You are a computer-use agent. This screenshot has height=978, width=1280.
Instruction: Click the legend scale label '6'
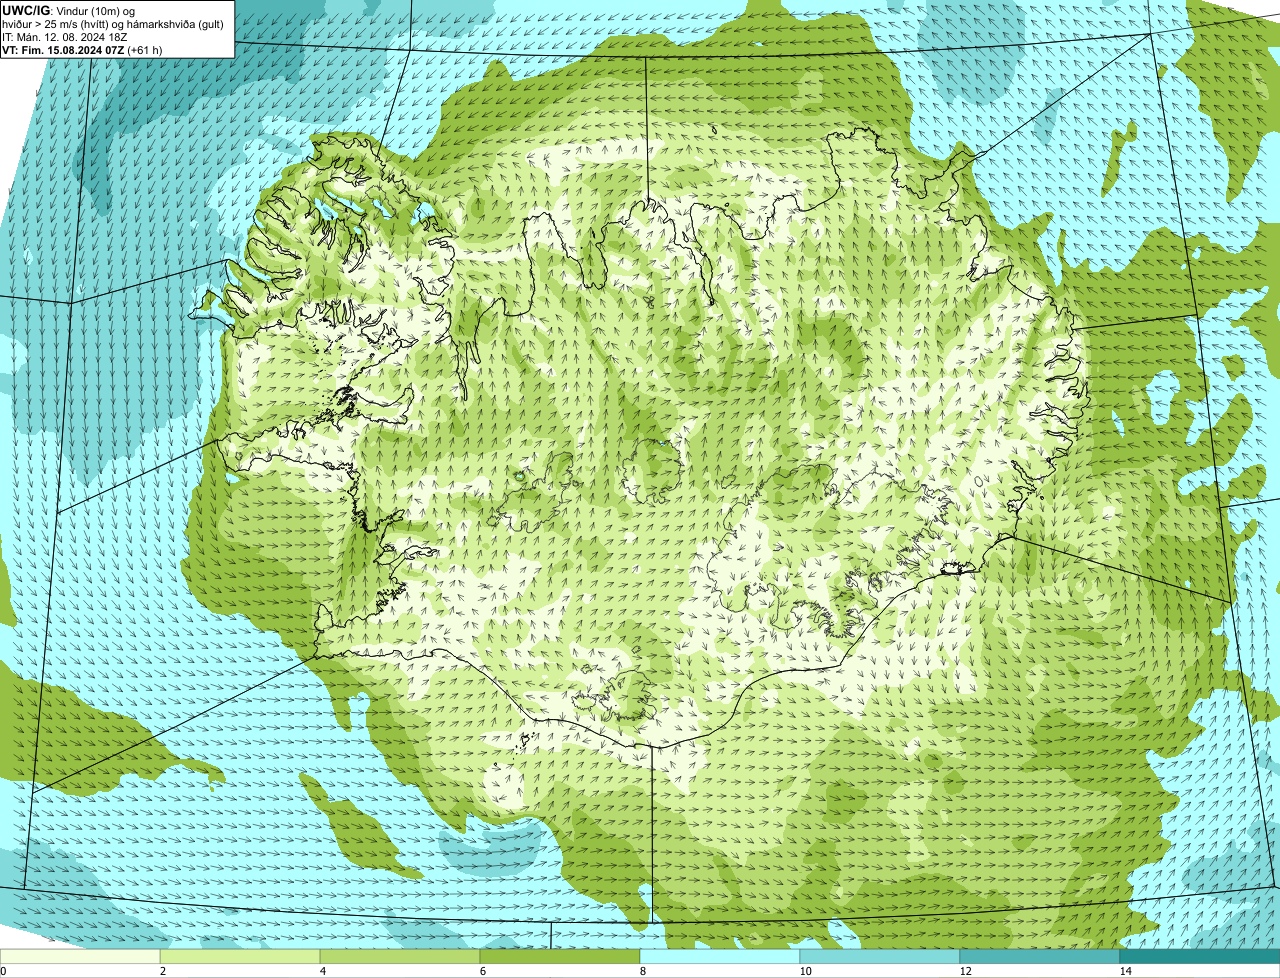tap(481, 971)
